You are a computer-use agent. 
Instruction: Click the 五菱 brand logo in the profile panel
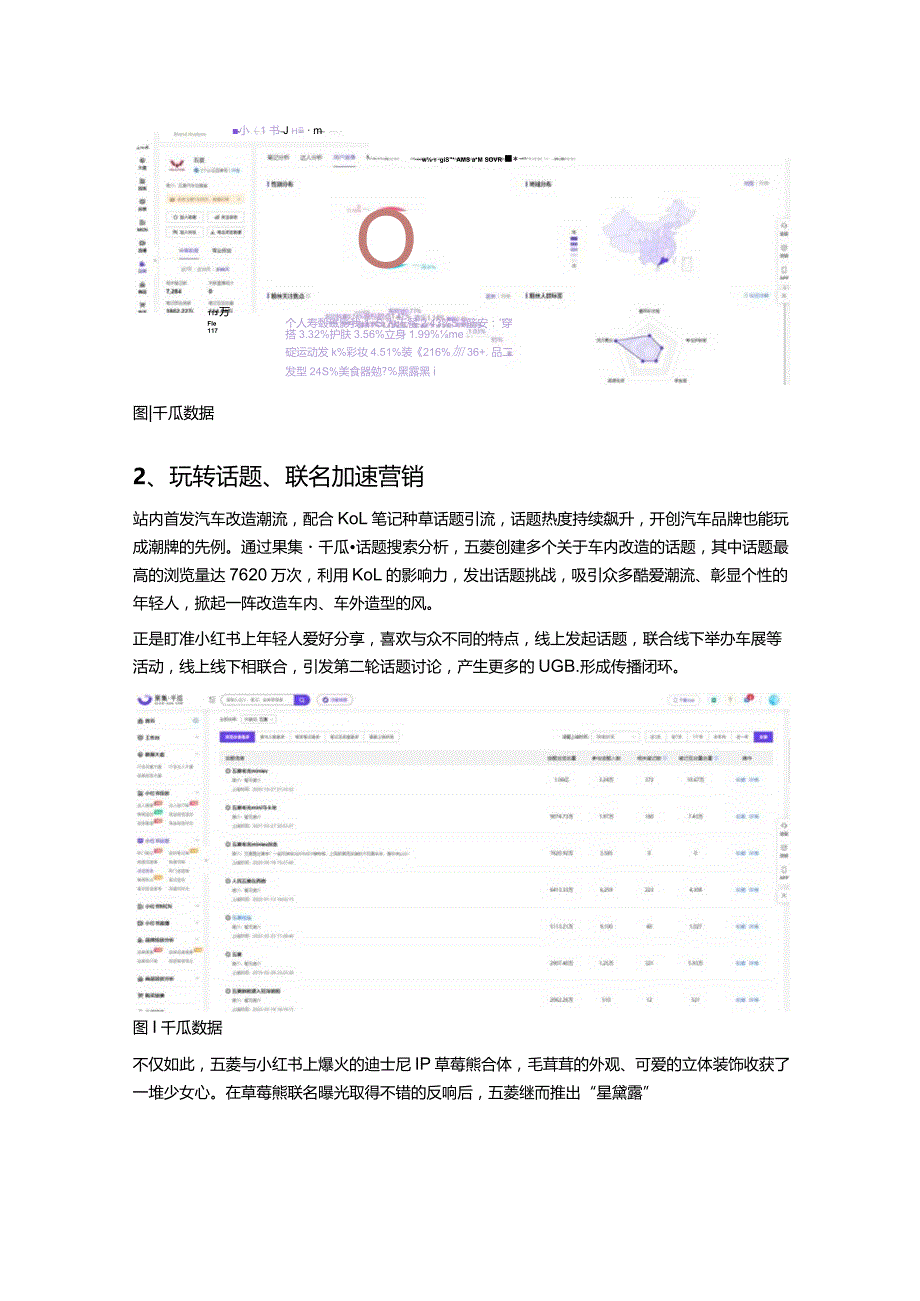pyautogui.click(x=176, y=164)
